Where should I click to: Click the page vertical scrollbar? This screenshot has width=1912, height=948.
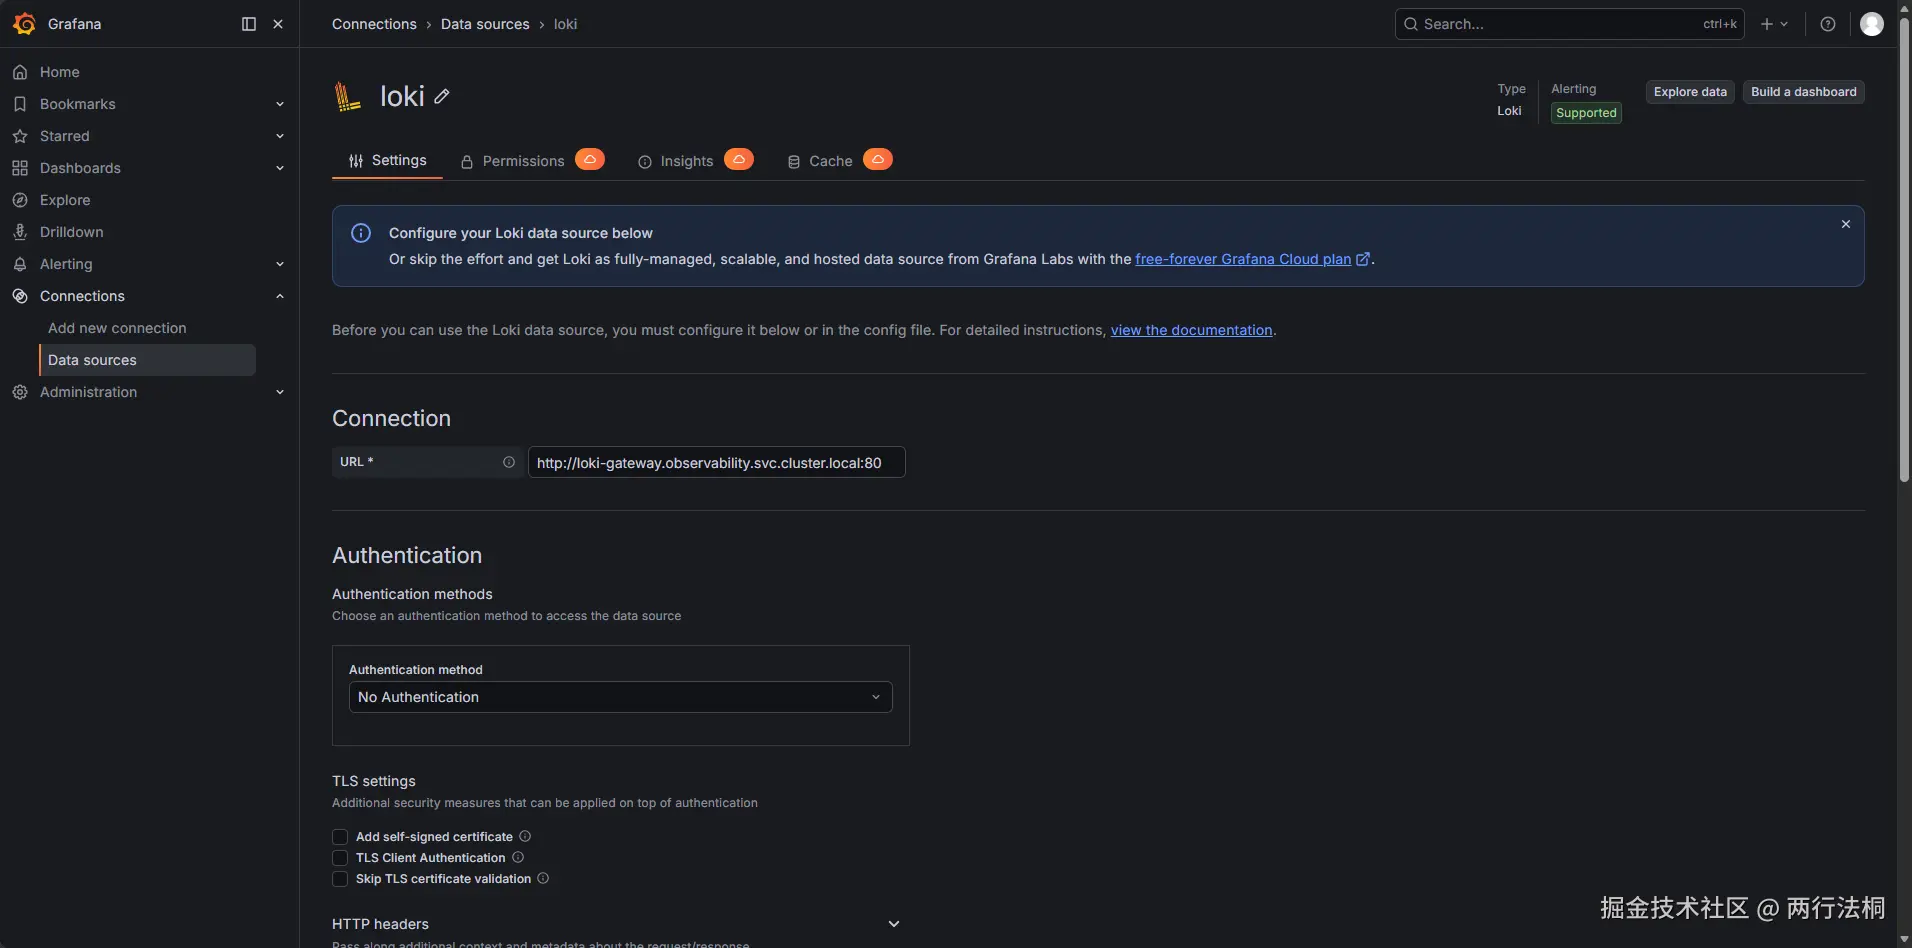1904,250
